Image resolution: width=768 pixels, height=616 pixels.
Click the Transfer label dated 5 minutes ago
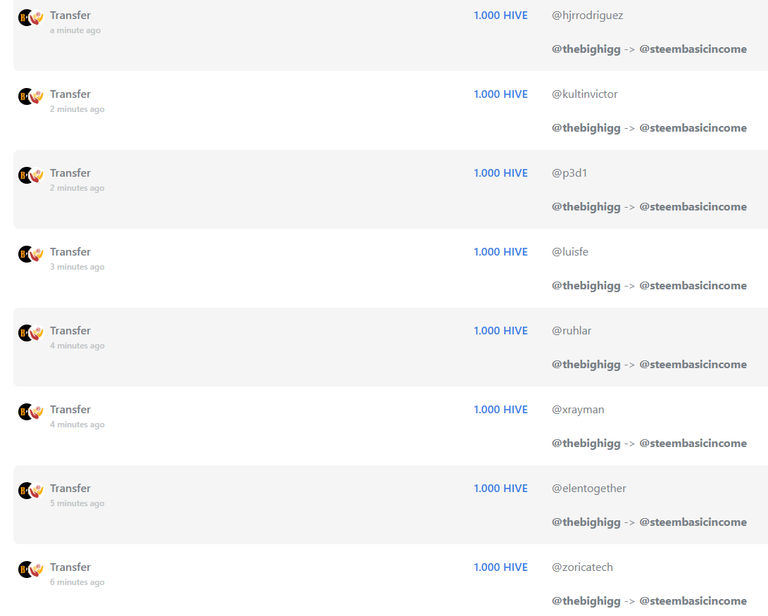point(70,489)
